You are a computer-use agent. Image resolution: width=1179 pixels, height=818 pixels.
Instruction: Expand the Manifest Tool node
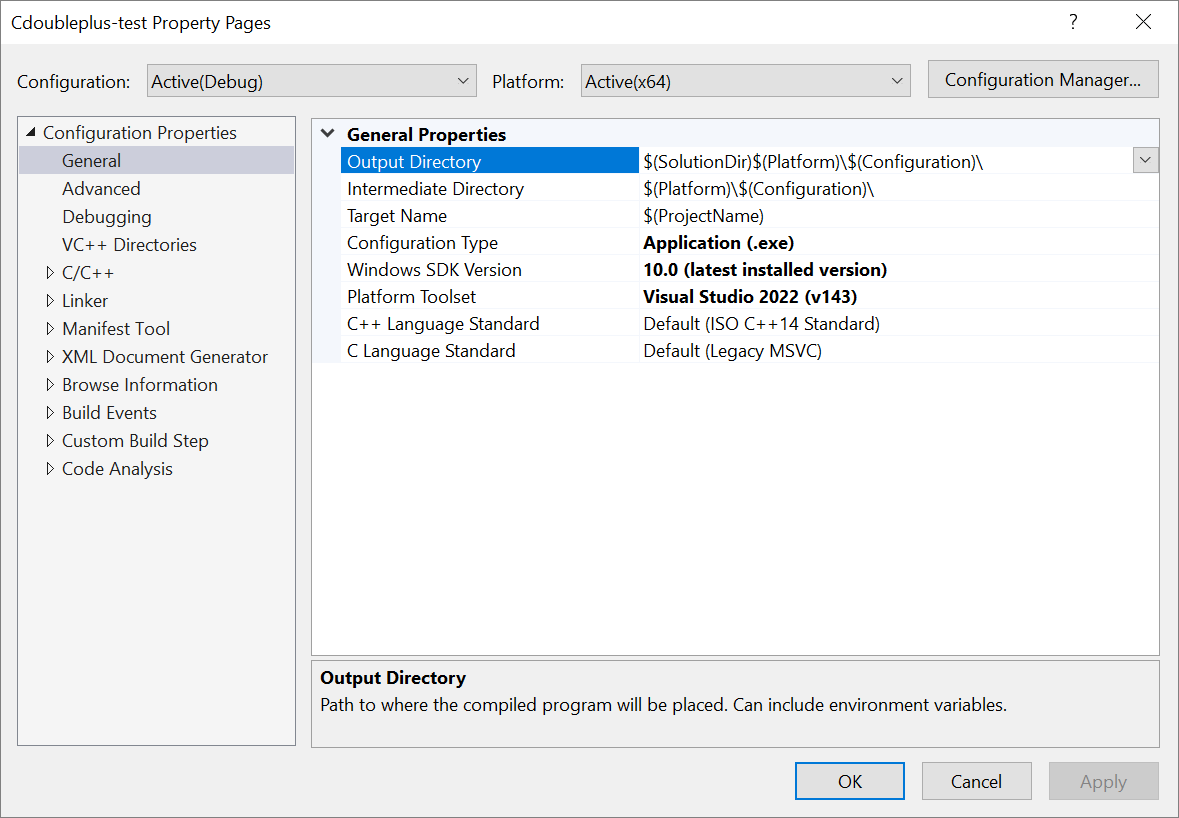[50, 328]
